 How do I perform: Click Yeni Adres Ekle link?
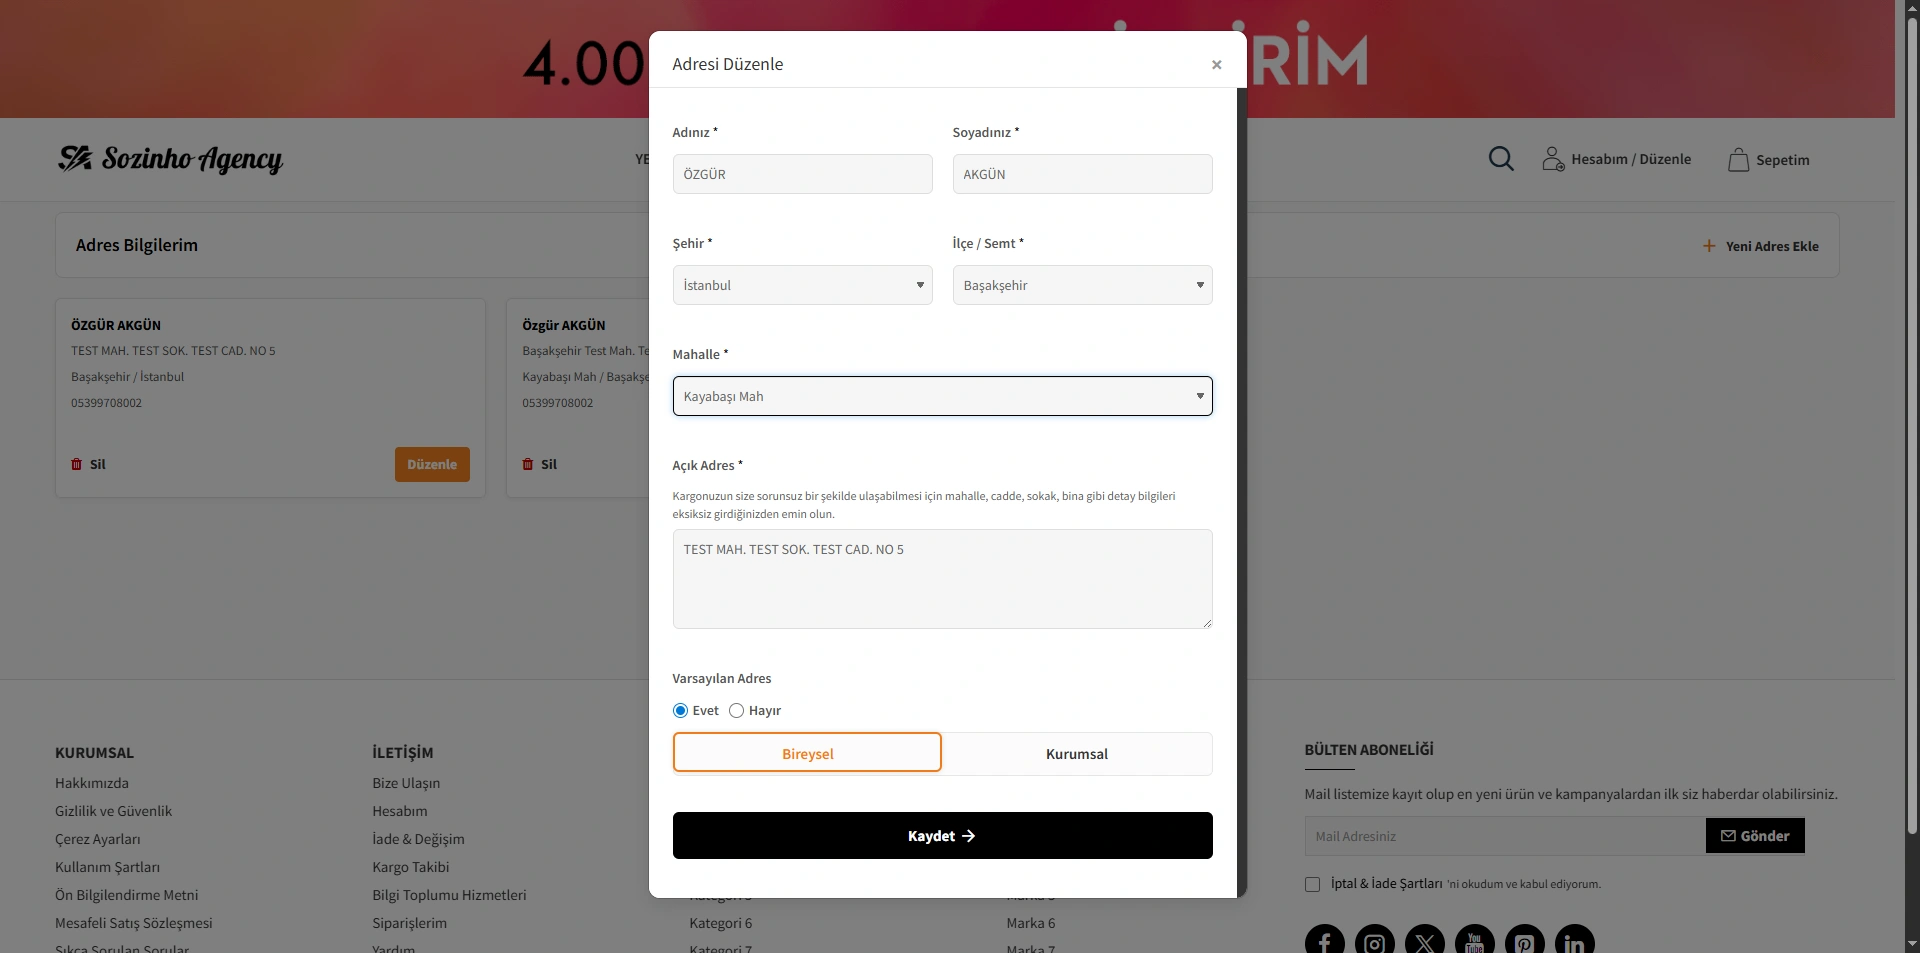click(x=1761, y=246)
